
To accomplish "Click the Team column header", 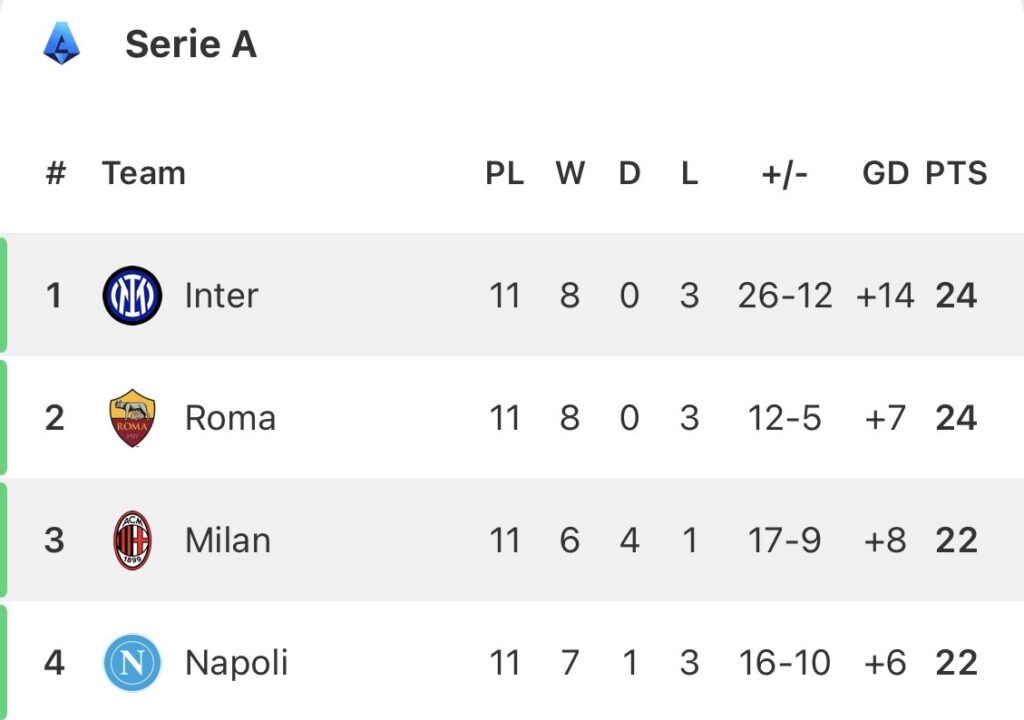I will [144, 173].
